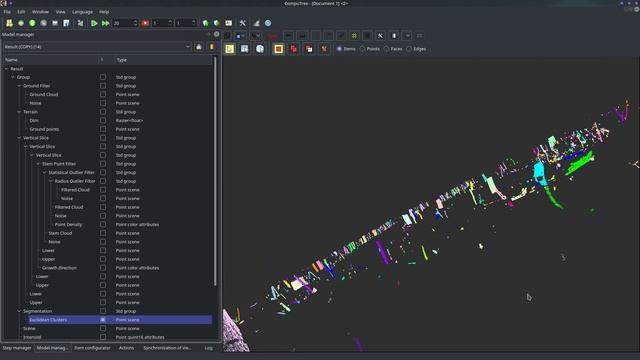Click the Type column header
This screenshot has height=360, width=640.
[122, 60]
